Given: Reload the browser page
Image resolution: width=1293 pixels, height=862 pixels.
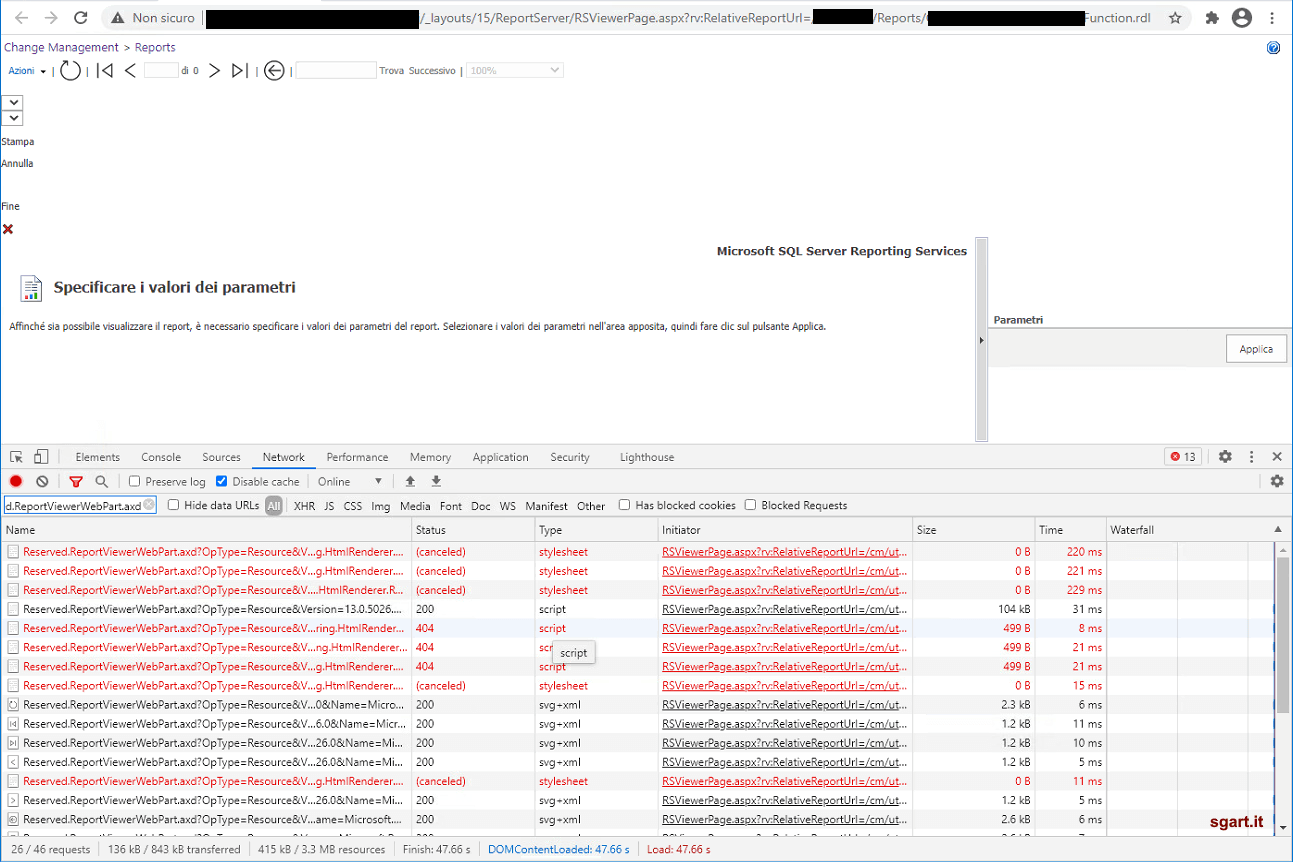Looking at the screenshot, I should click(x=81, y=18).
